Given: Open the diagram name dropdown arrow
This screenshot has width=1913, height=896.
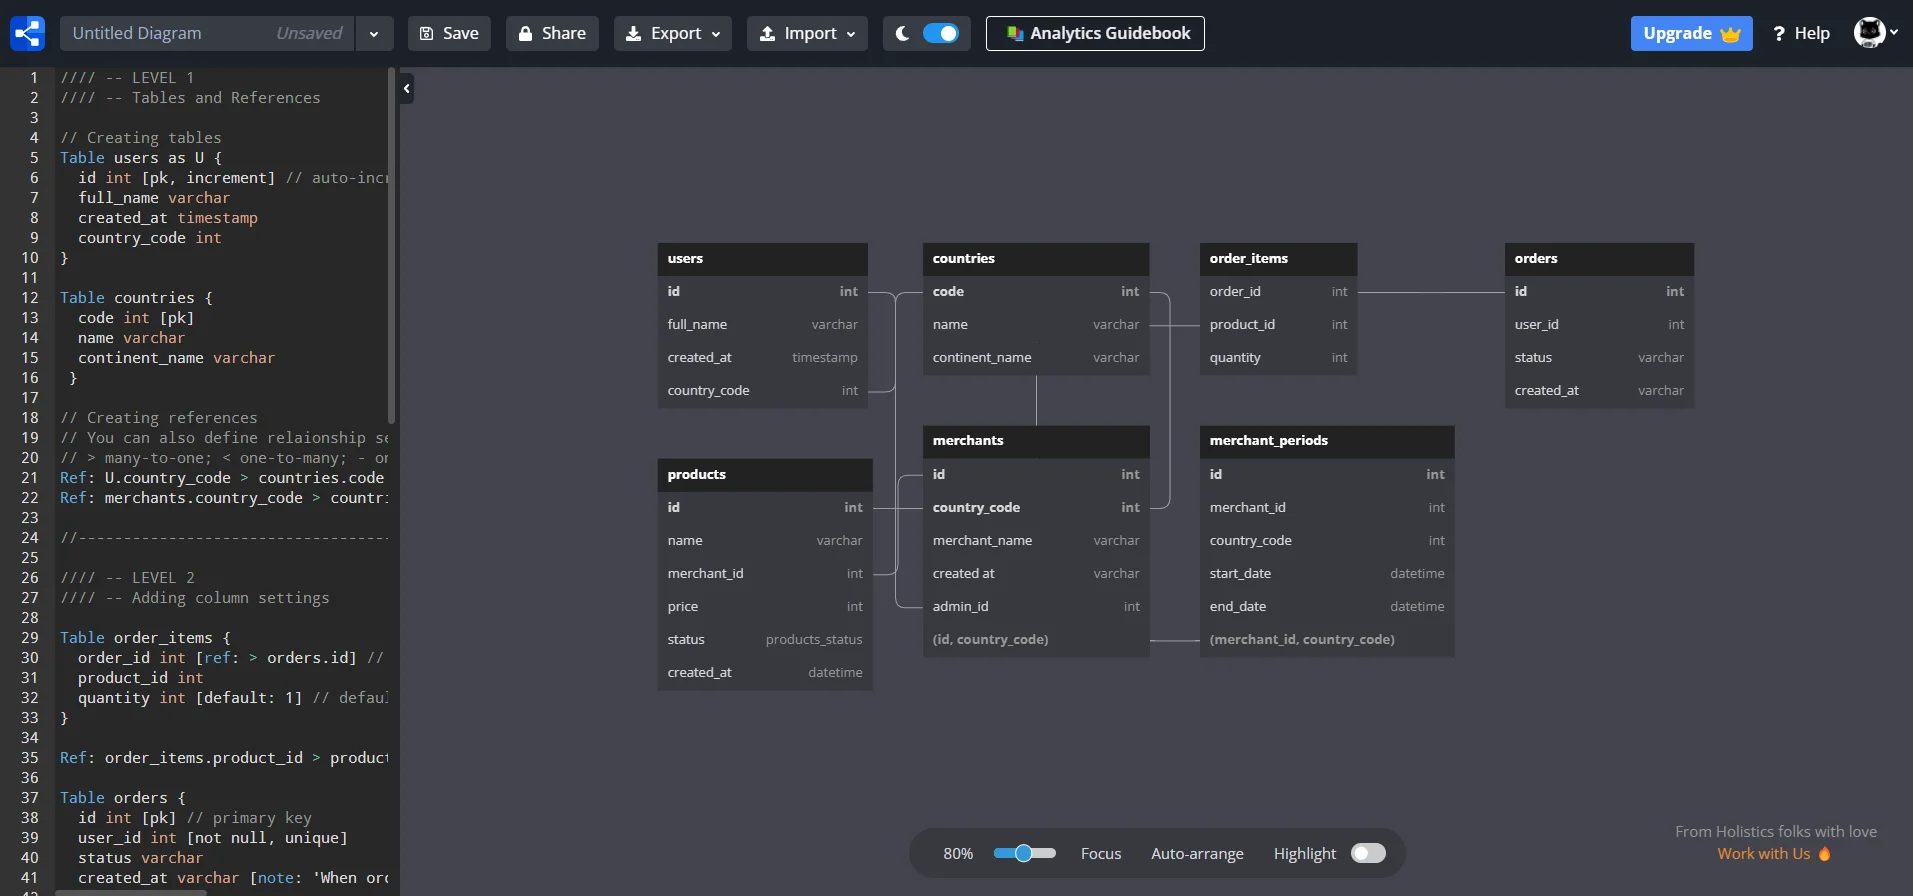Looking at the screenshot, I should (374, 33).
